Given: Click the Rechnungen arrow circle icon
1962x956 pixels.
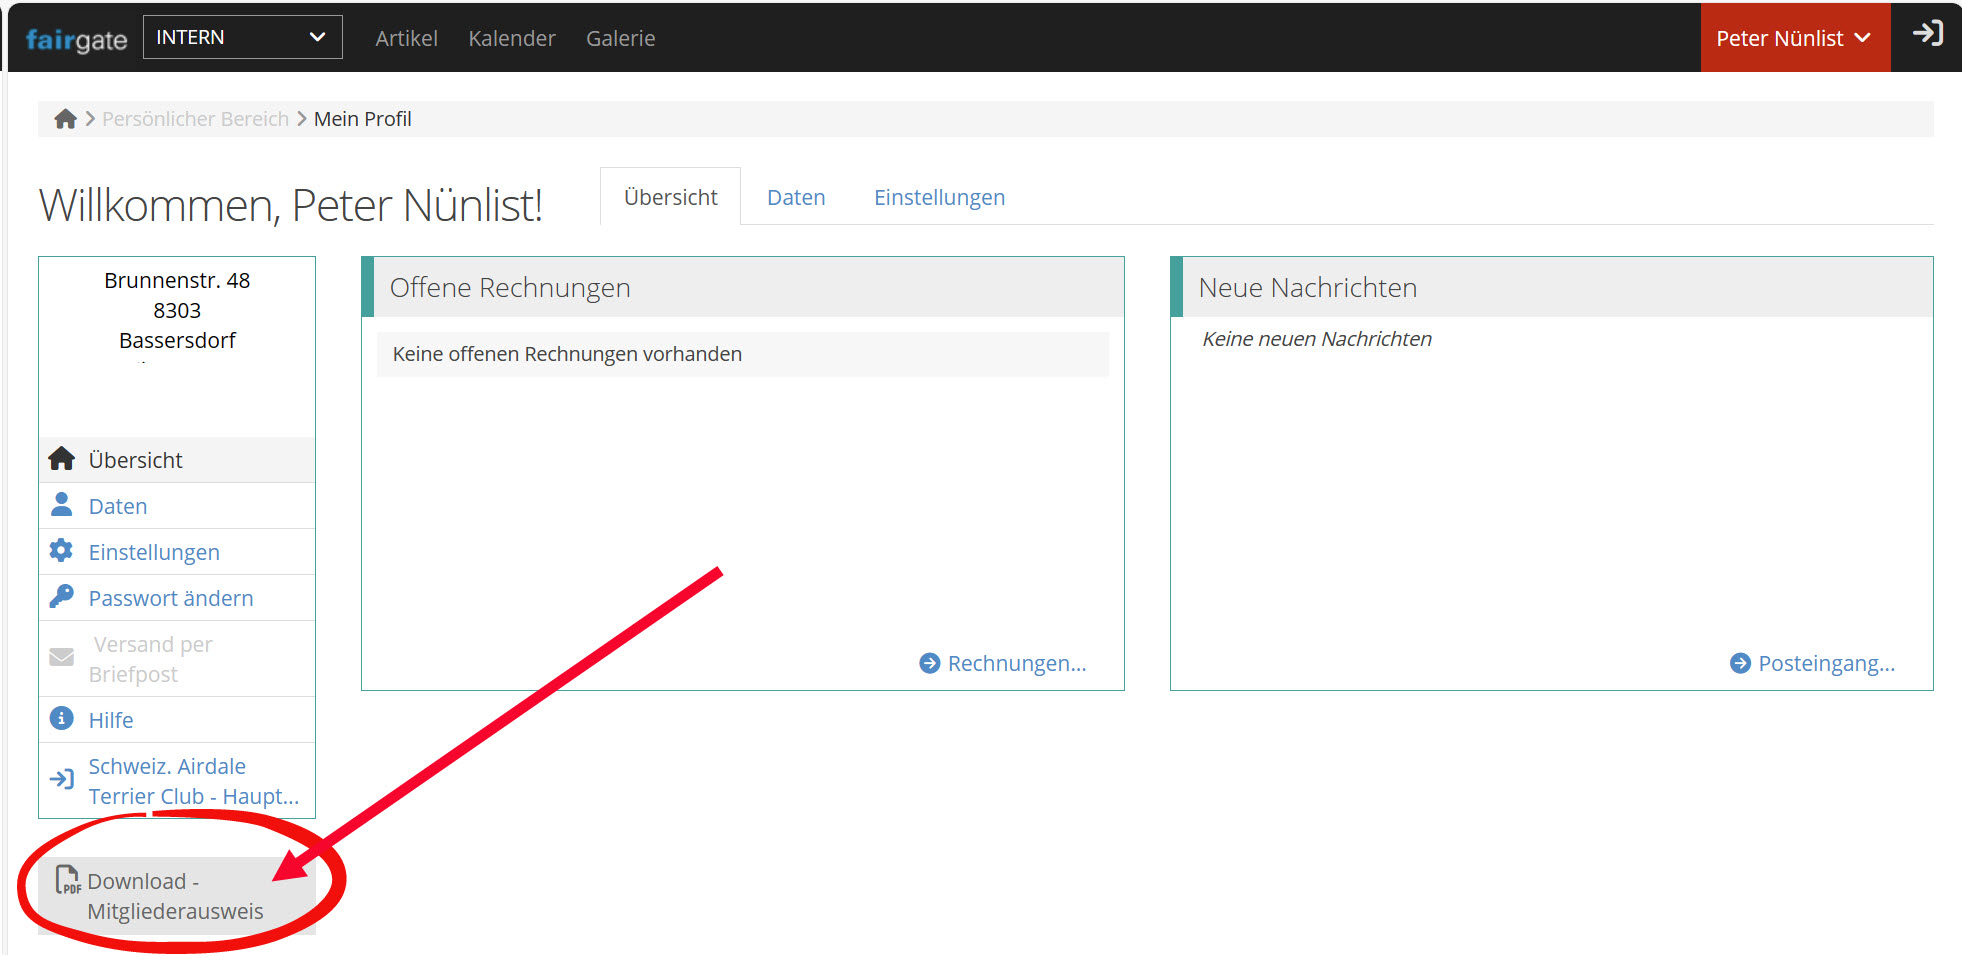Looking at the screenshot, I should coord(930,663).
